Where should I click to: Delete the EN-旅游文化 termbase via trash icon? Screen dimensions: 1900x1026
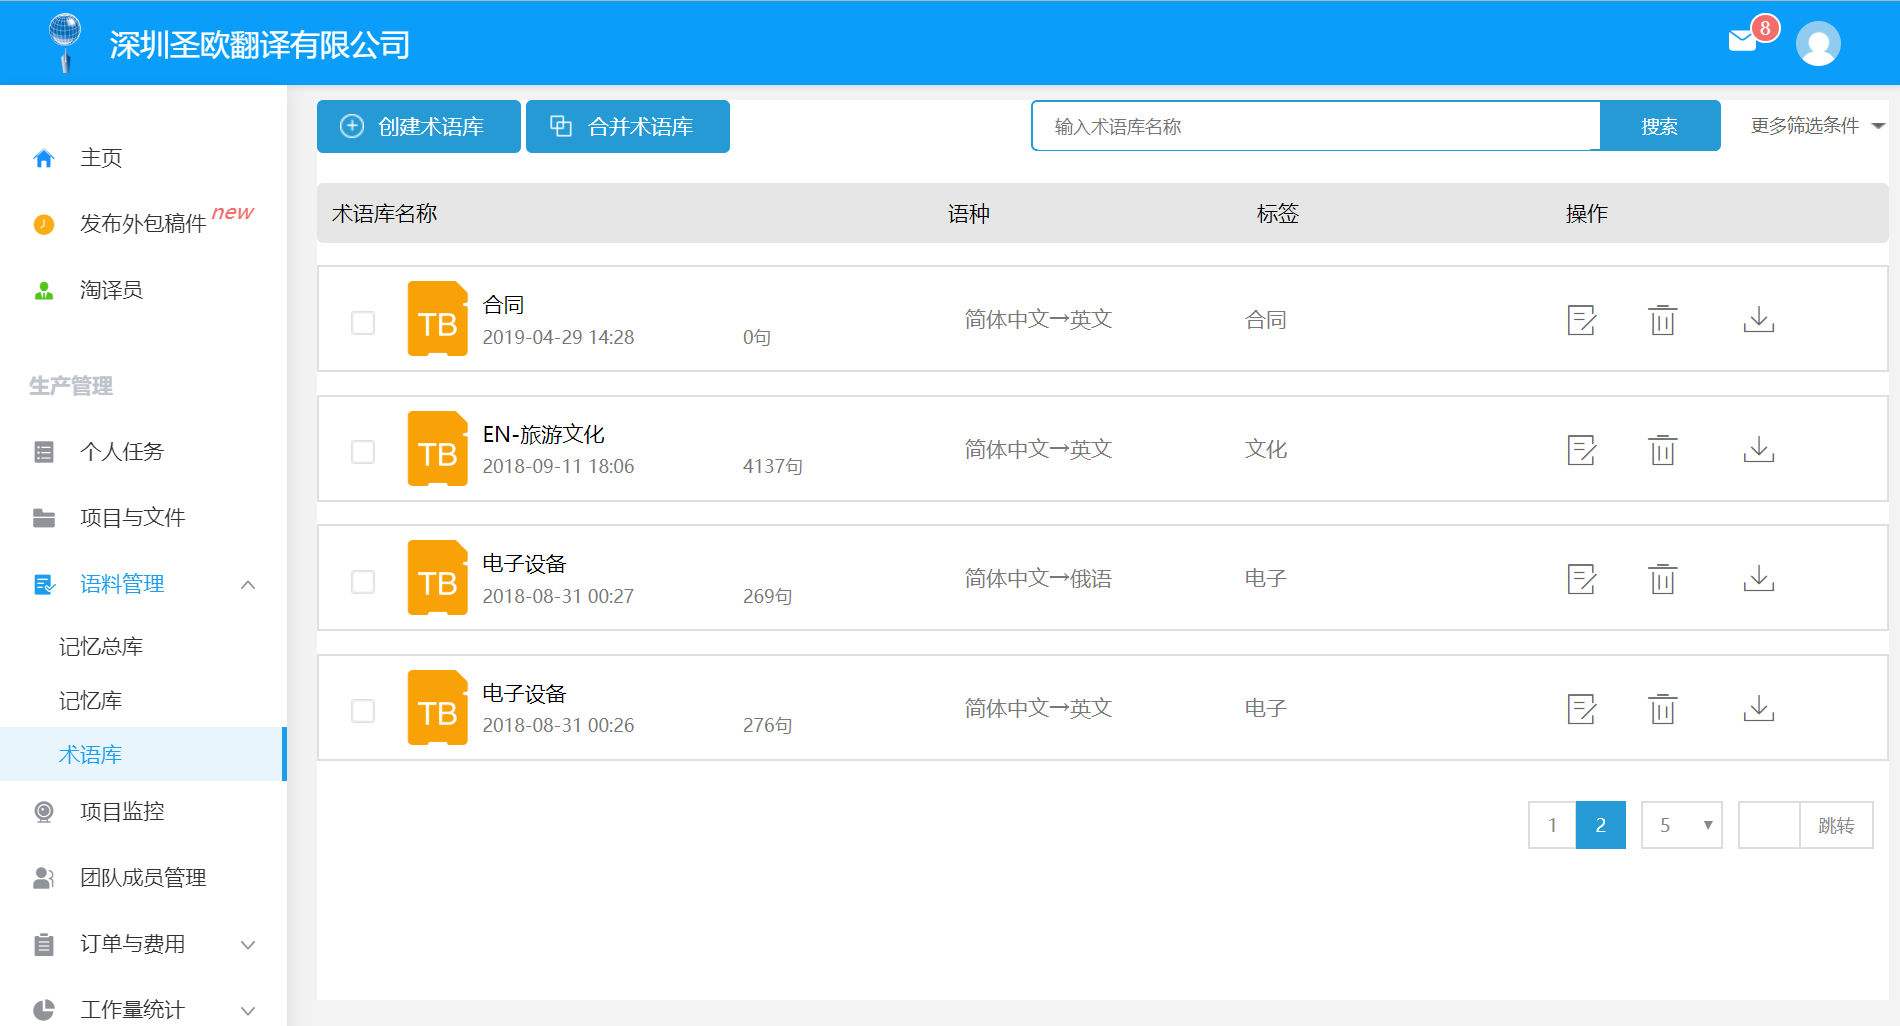tap(1662, 450)
